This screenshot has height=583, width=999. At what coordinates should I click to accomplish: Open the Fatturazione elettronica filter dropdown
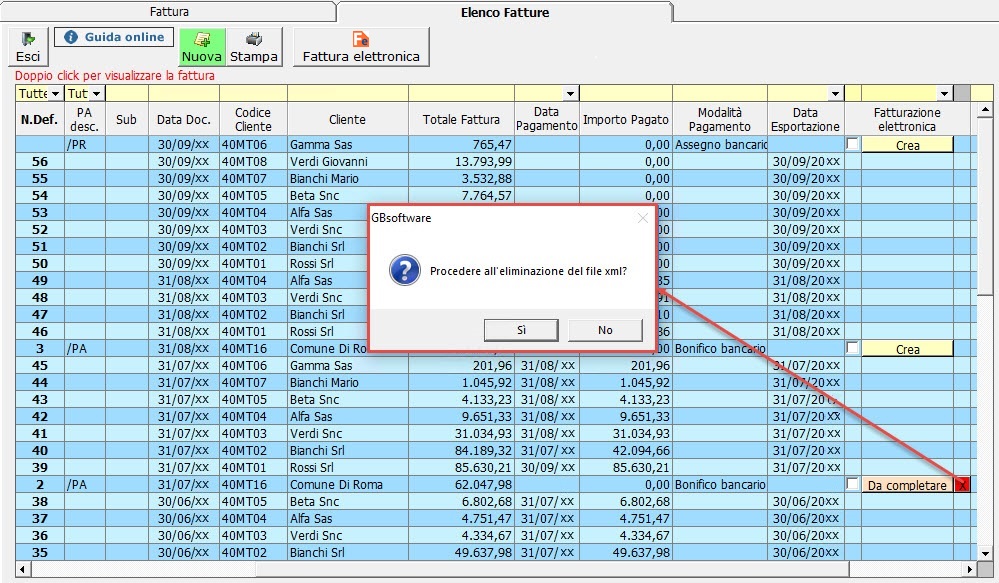(x=944, y=94)
